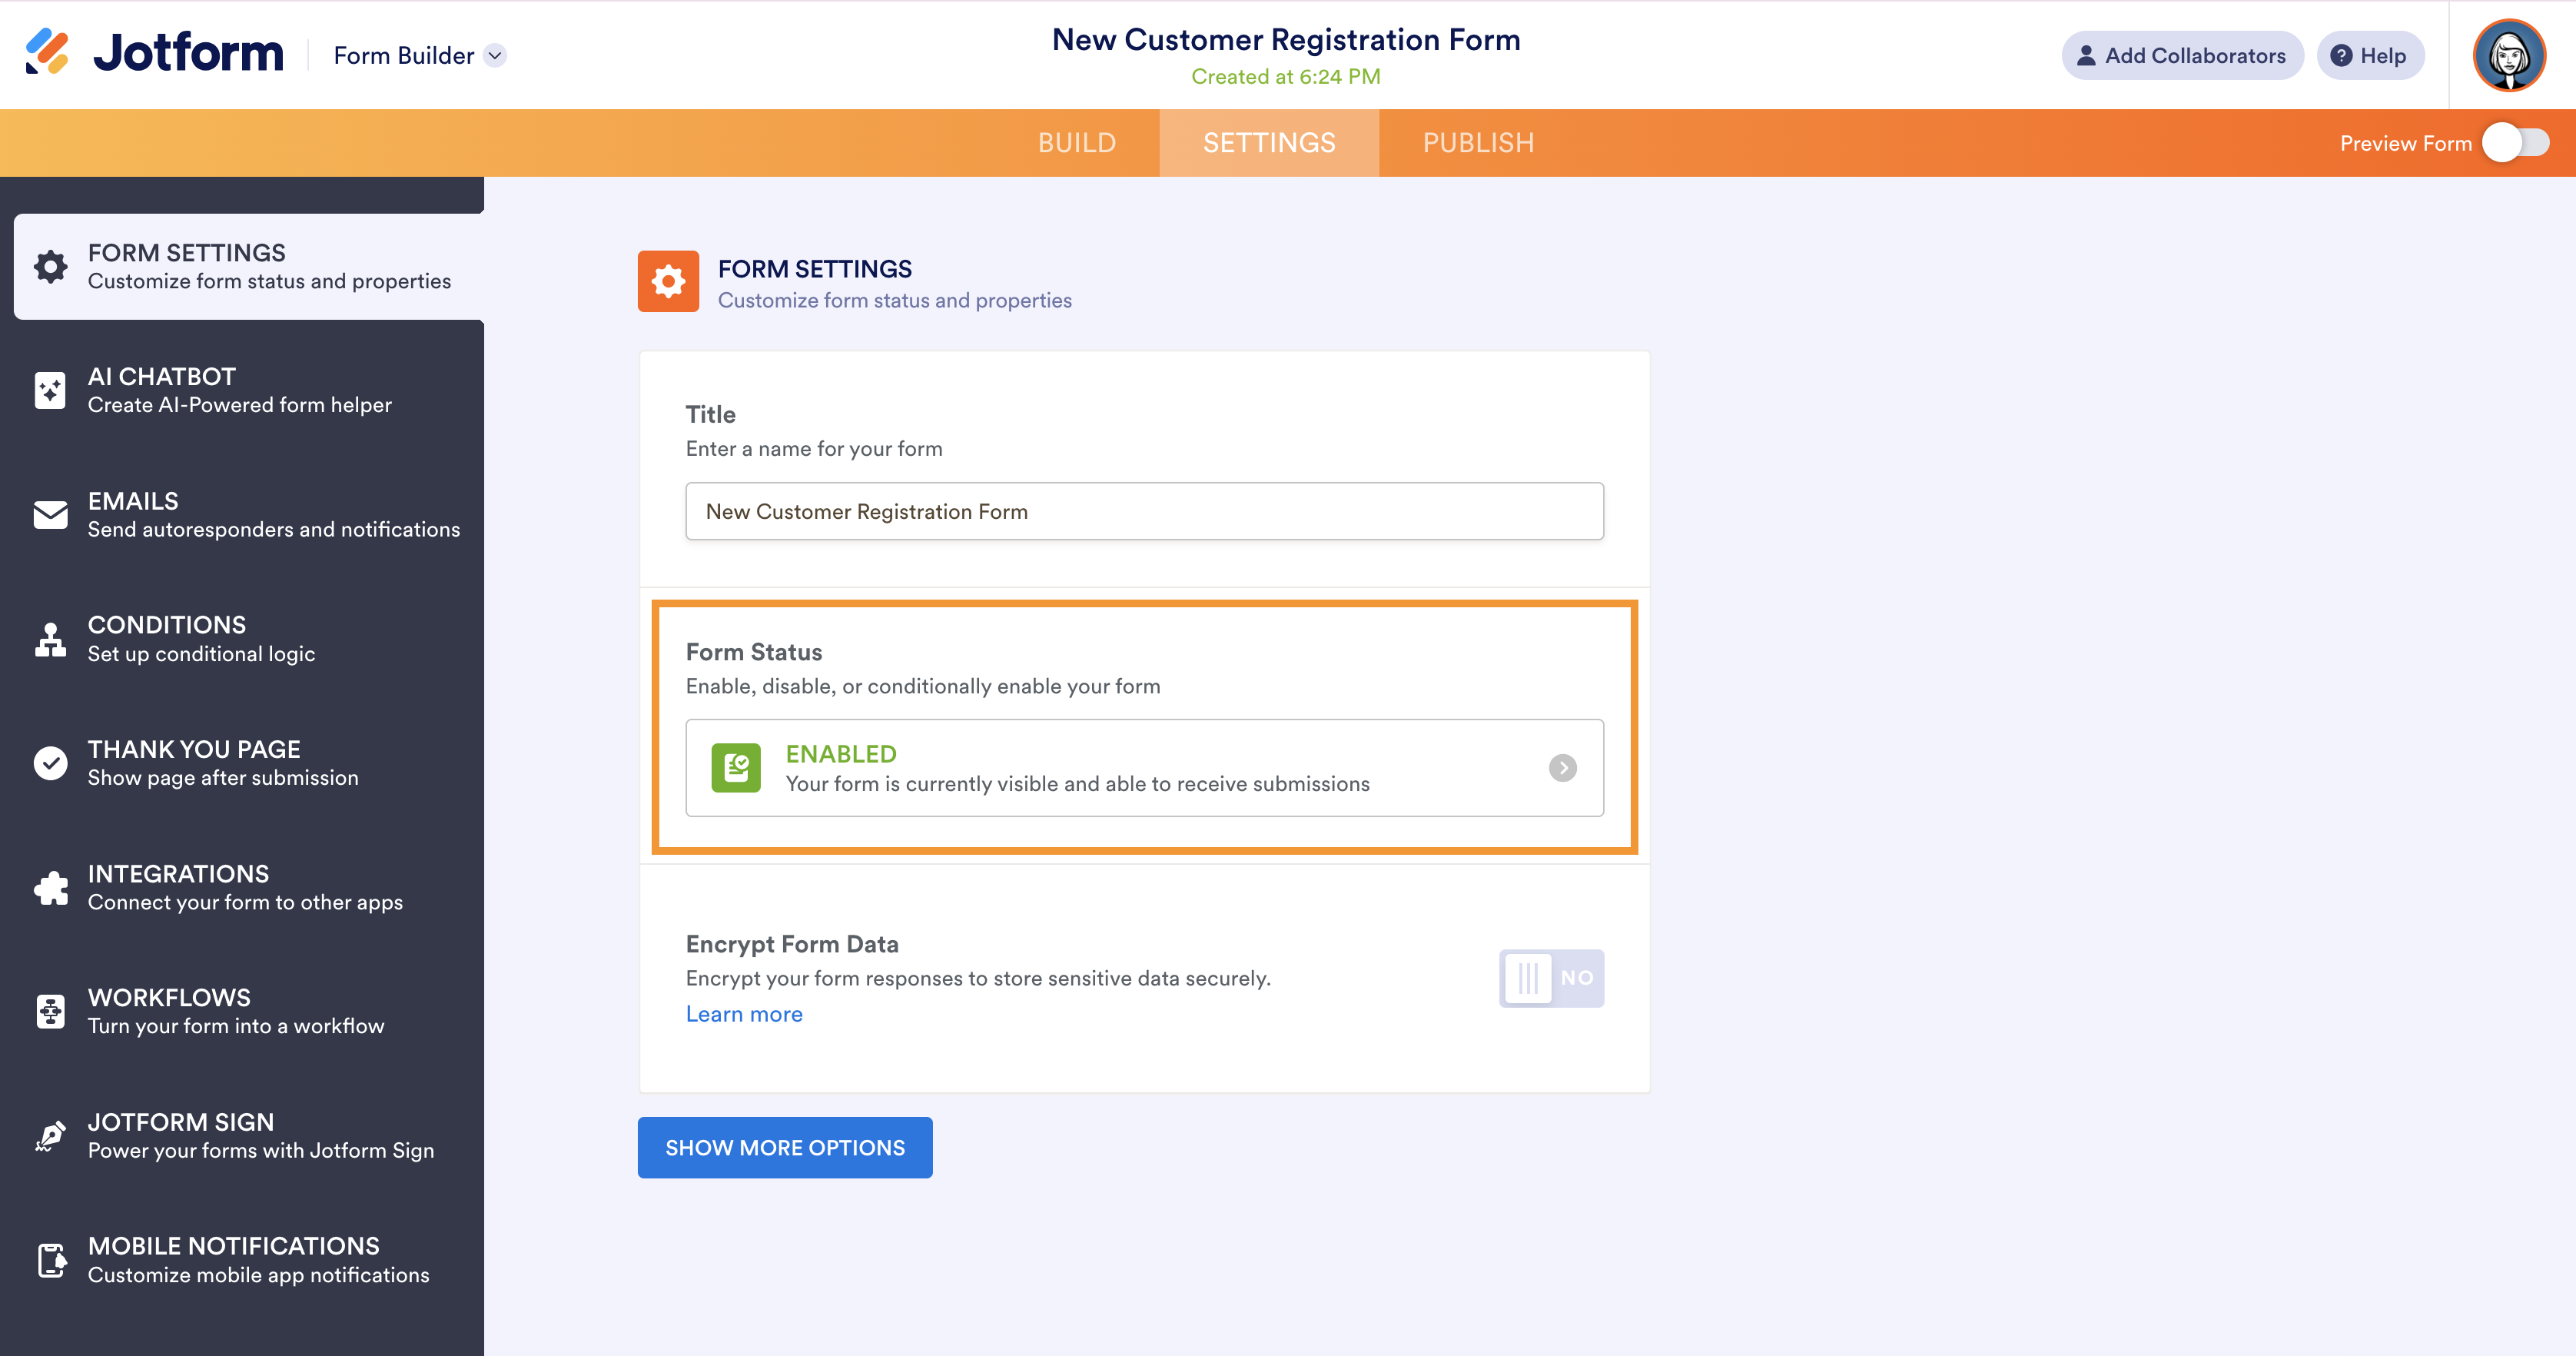Click the AI Chatbot sparkle icon
The width and height of the screenshot is (2576, 1356).
(50, 390)
